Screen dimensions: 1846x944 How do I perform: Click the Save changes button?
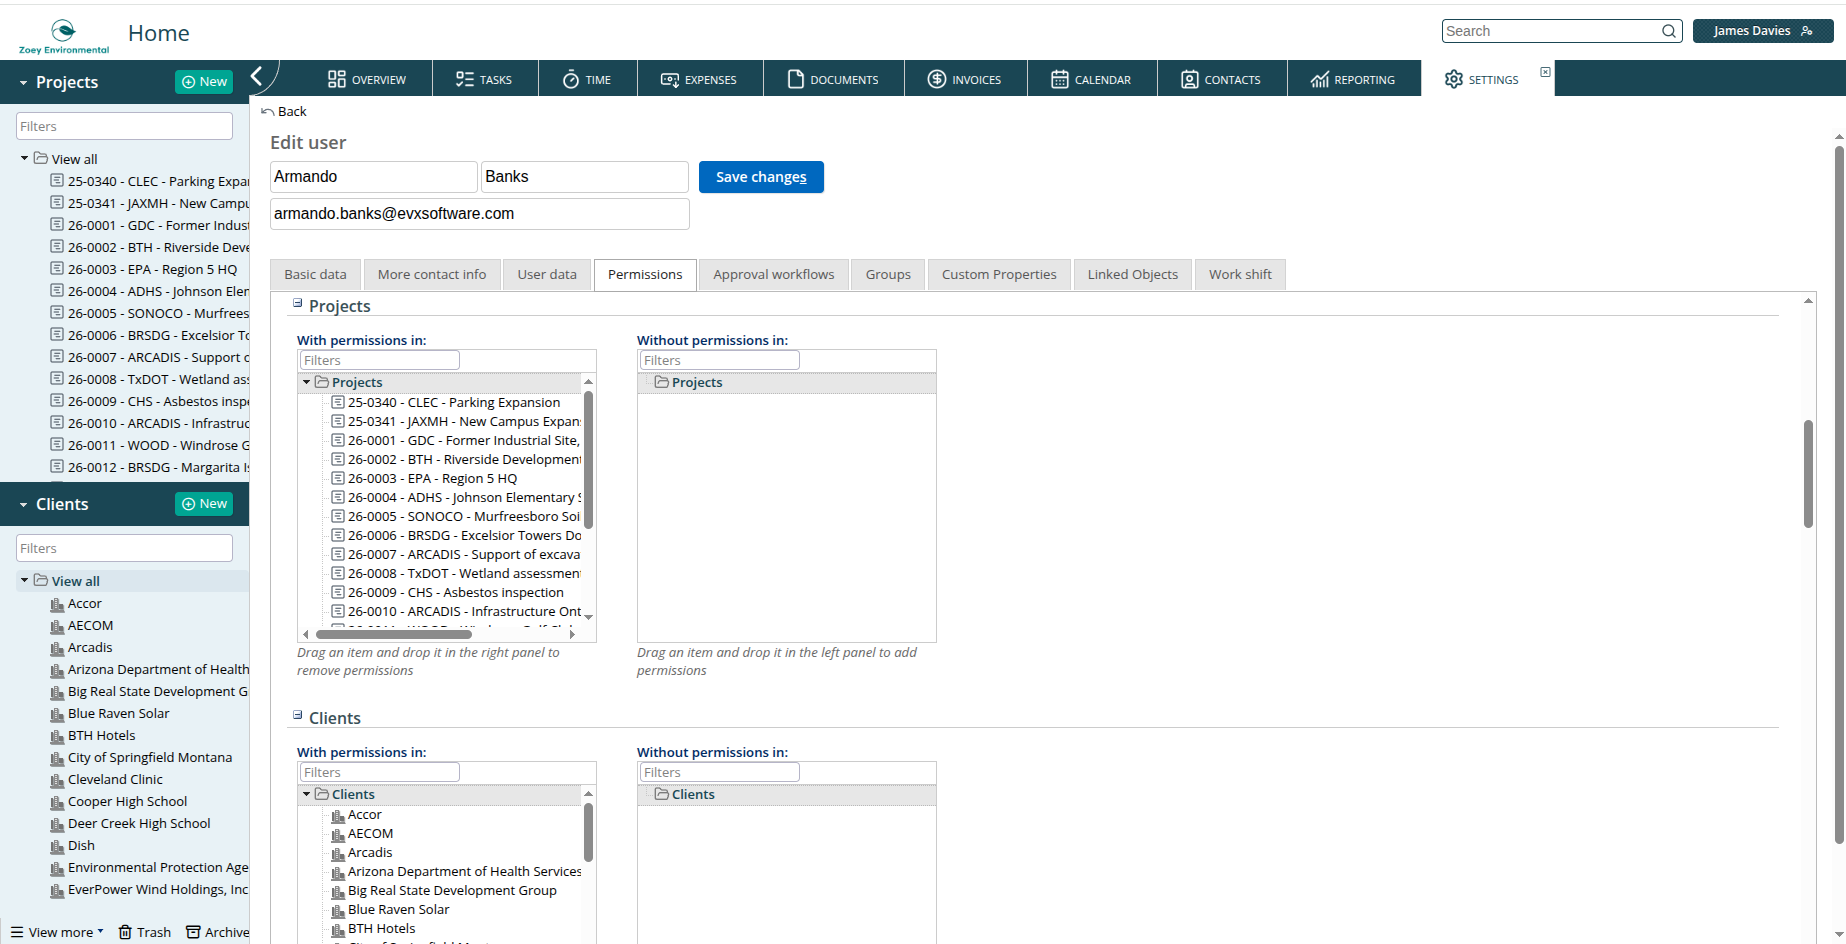tap(761, 177)
